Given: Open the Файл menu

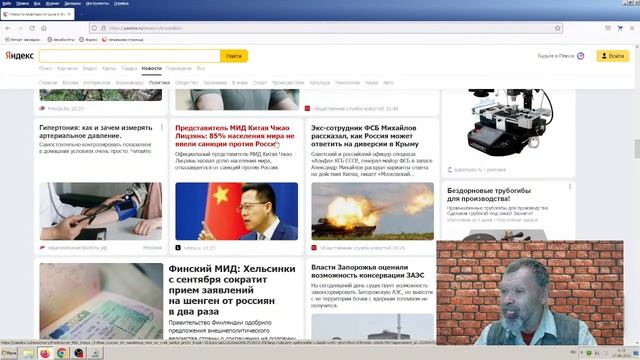Looking at the screenshot, I should (x=6, y=3).
